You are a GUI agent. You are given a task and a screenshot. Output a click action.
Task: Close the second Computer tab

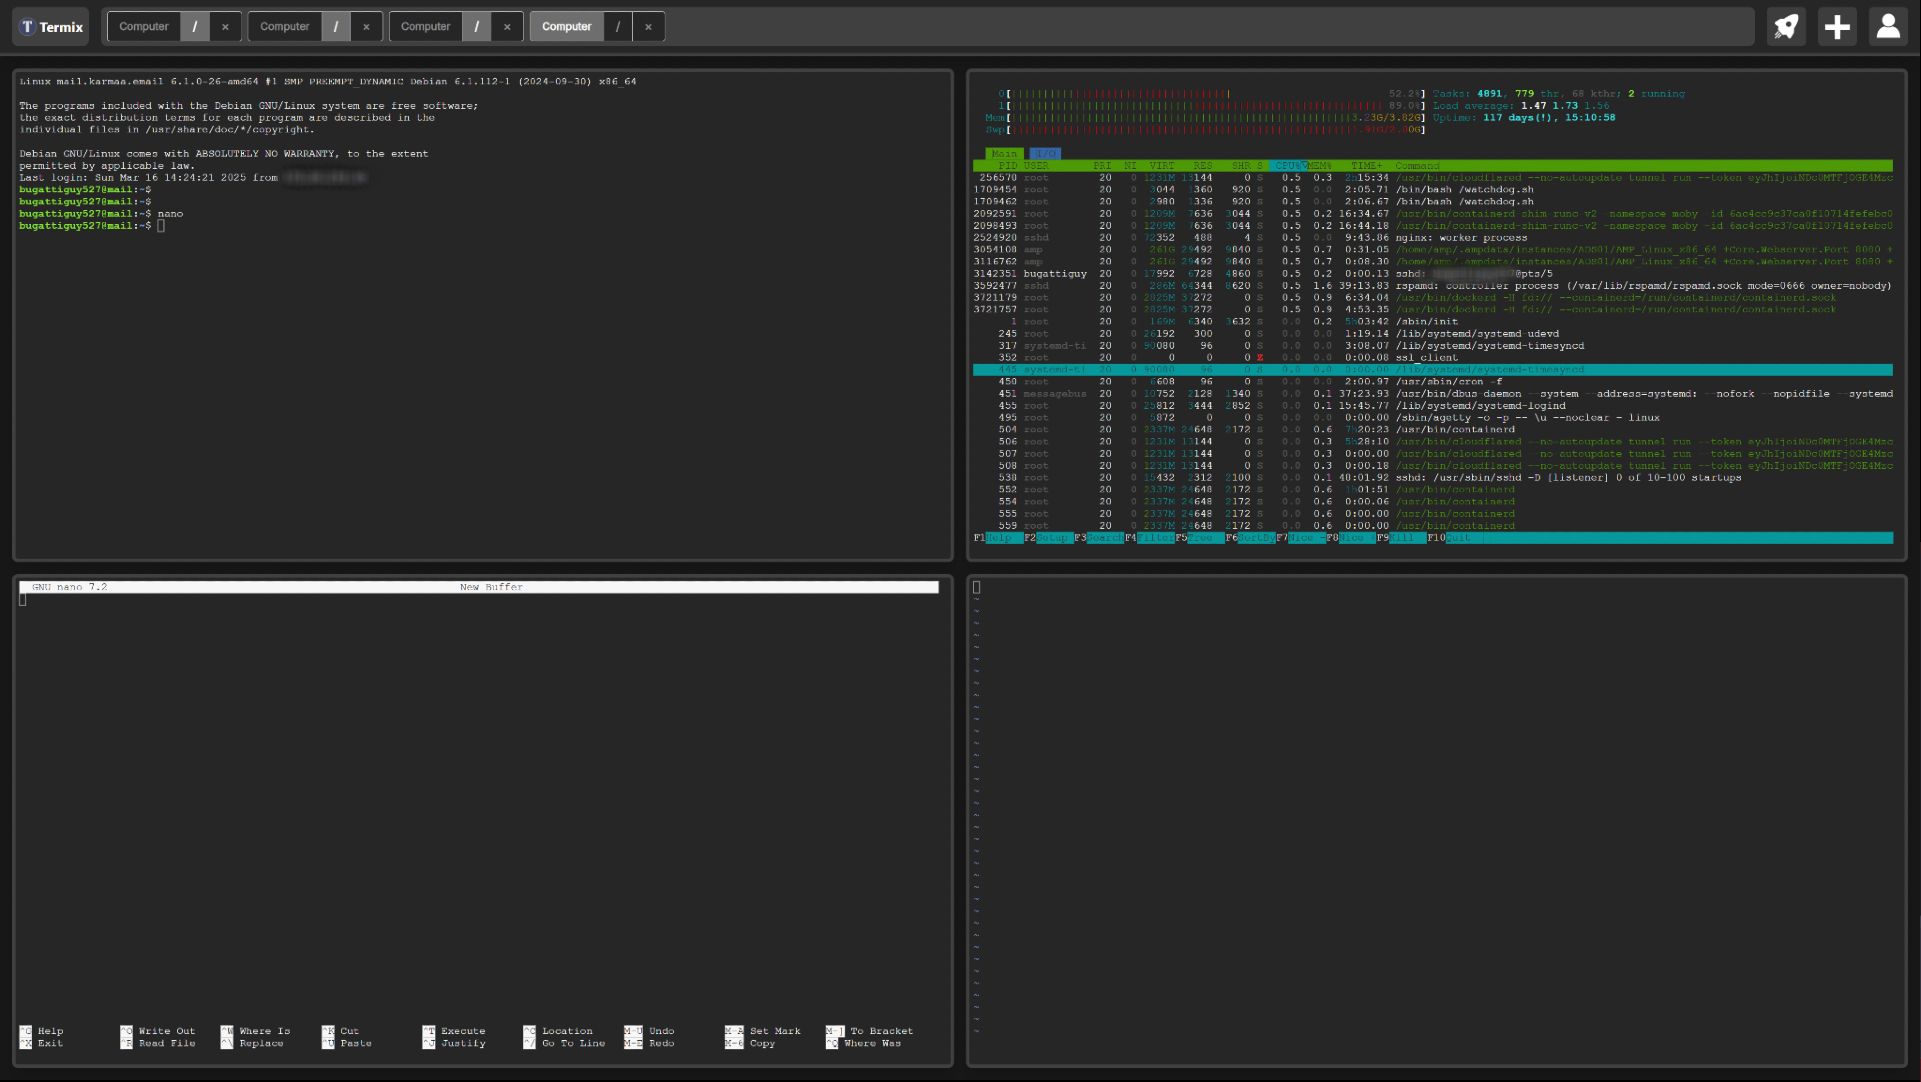tap(366, 26)
